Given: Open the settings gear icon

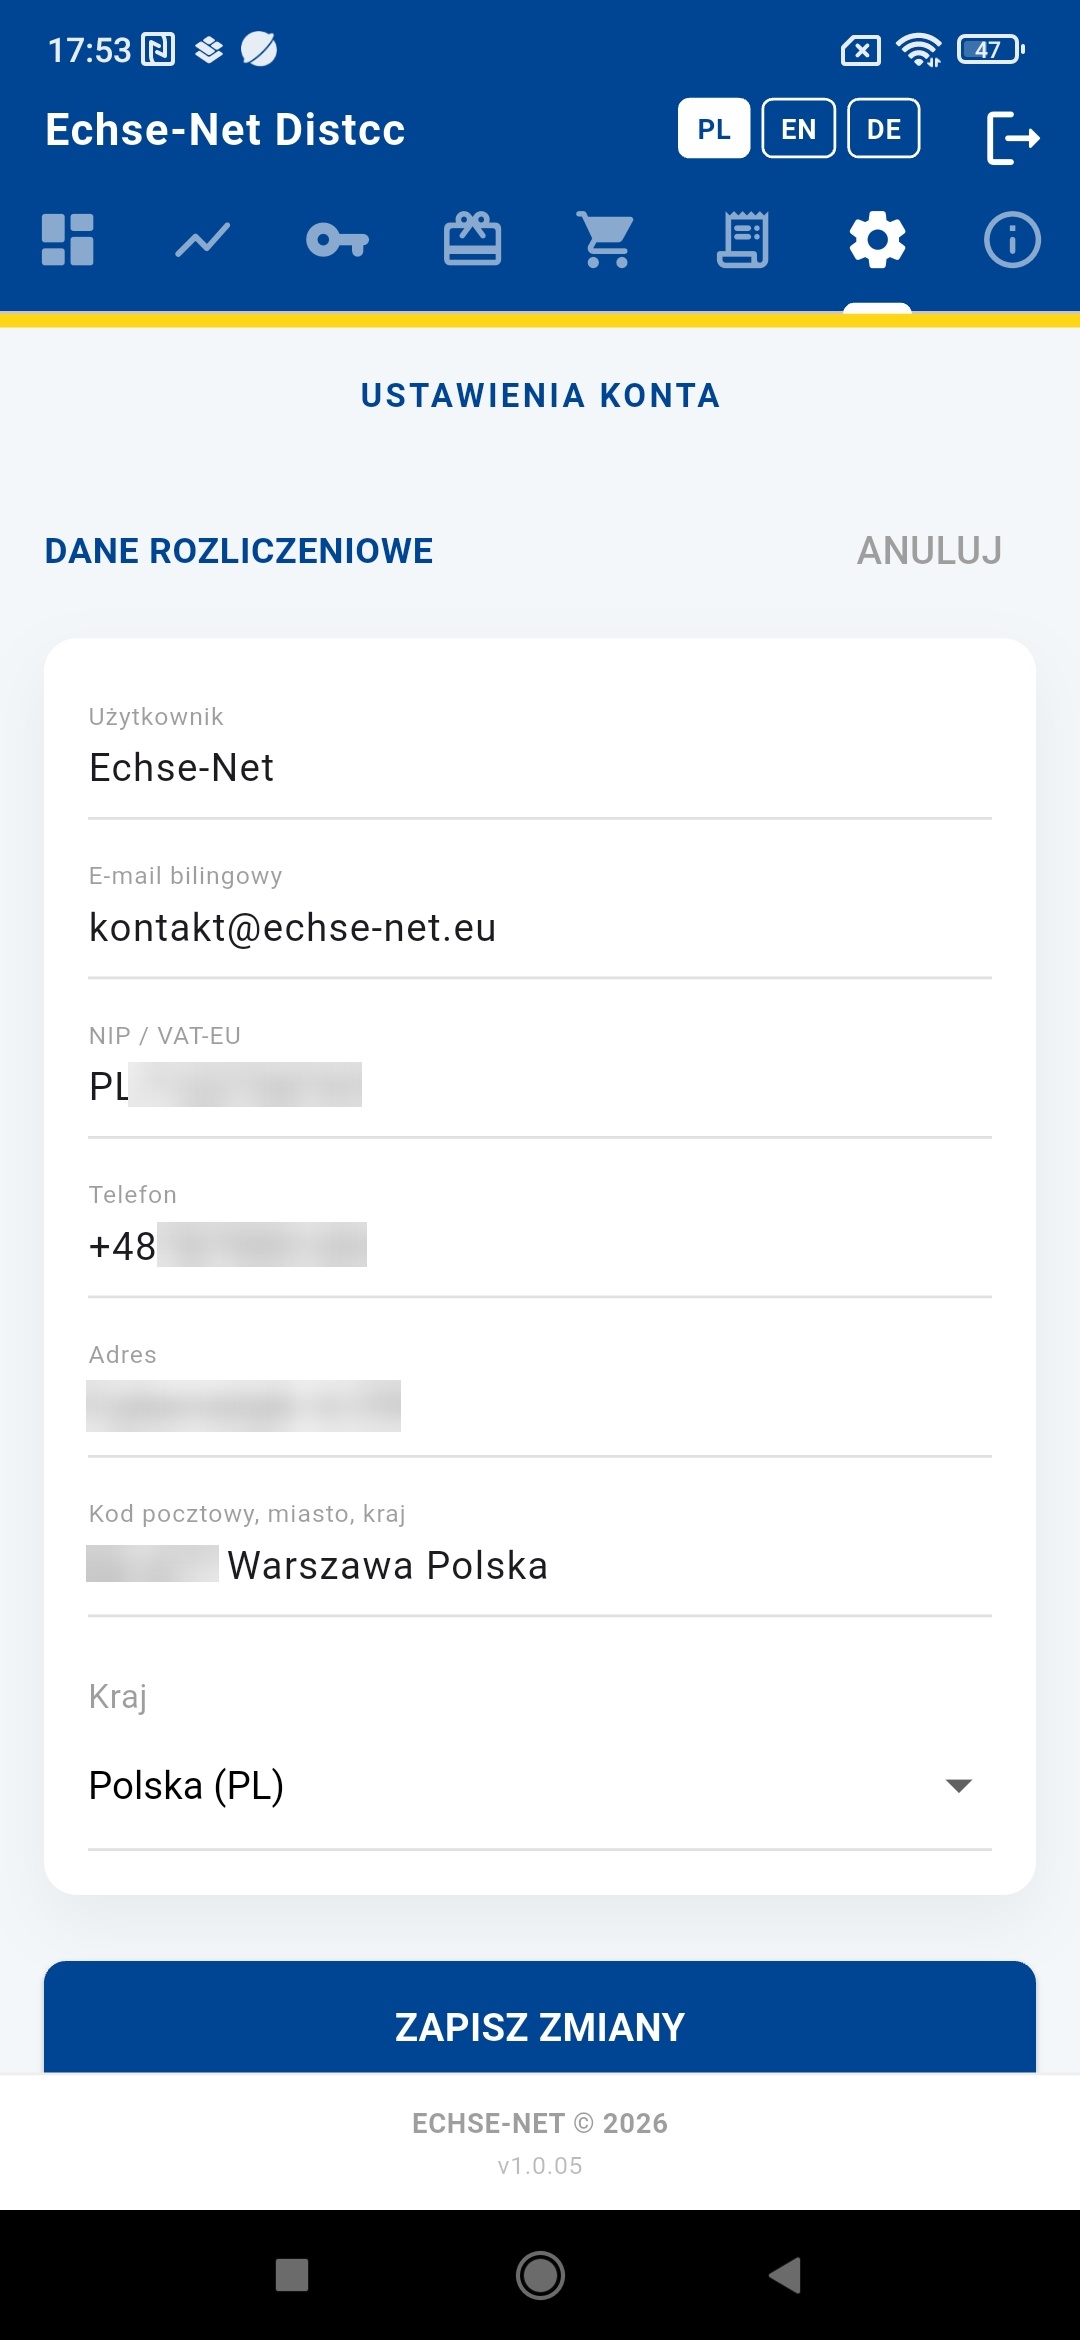Looking at the screenshot, I should coord(877,240).
